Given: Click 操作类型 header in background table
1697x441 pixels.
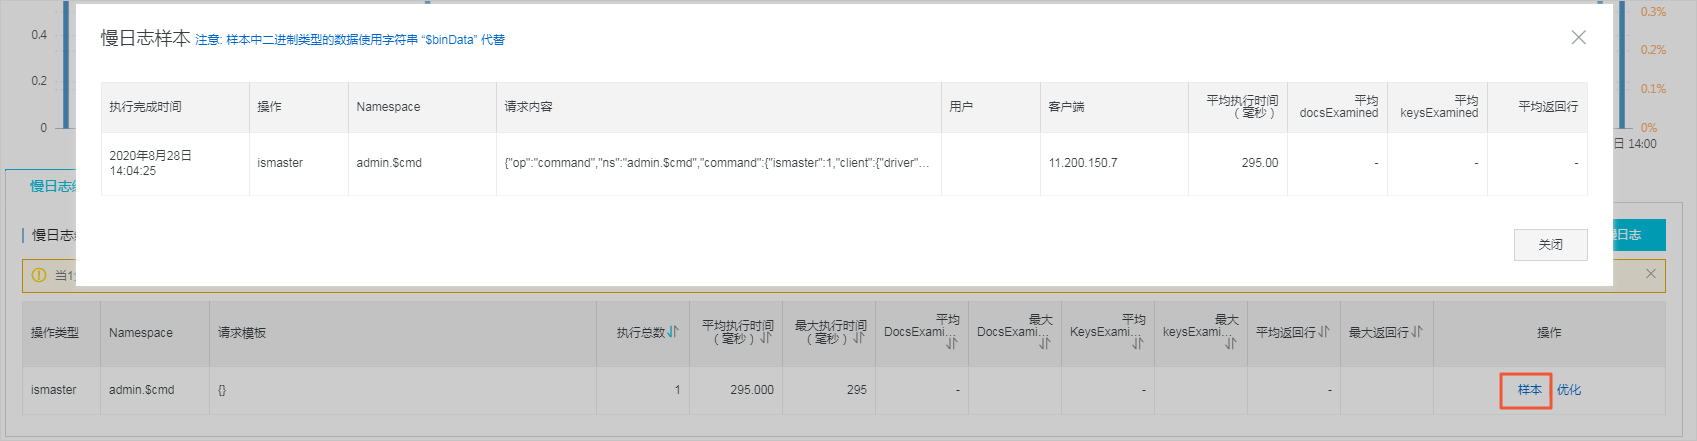Looking at the screenshot, I should click(55, 333).
